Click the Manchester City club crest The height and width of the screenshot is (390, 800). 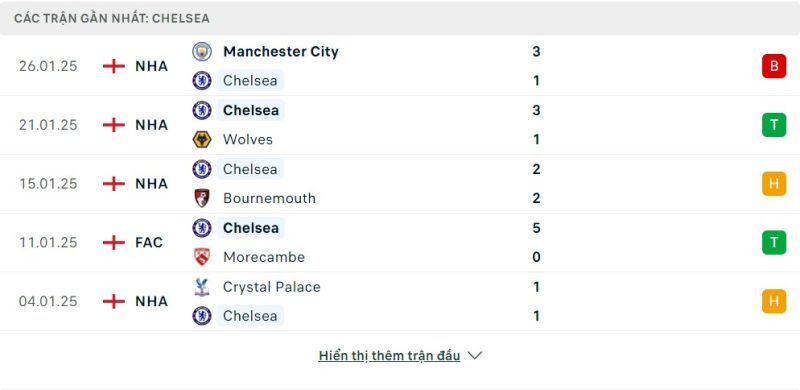click(x=202, y=52)
